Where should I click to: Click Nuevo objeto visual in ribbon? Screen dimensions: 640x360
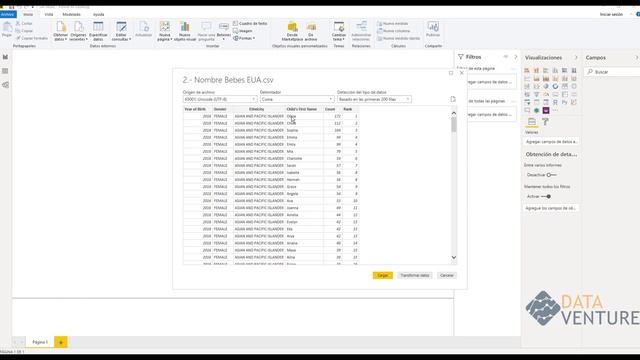(x=185, y=31)
